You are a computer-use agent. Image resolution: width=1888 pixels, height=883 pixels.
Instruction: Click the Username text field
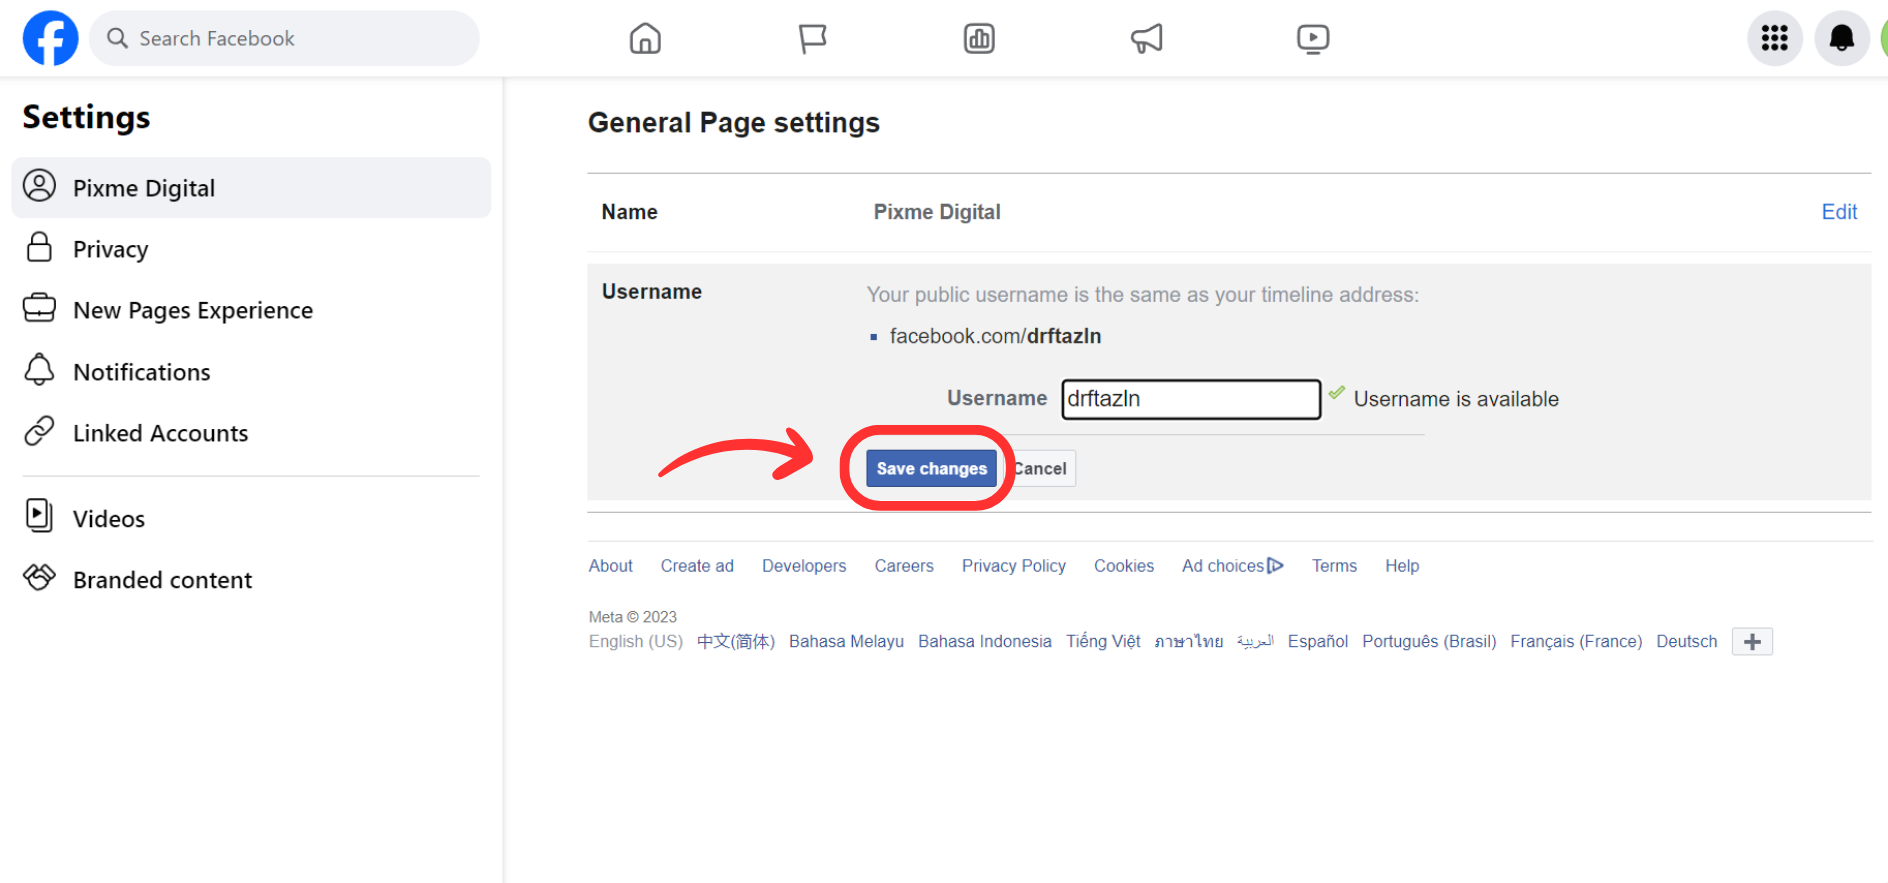[x=1190, y=399]
